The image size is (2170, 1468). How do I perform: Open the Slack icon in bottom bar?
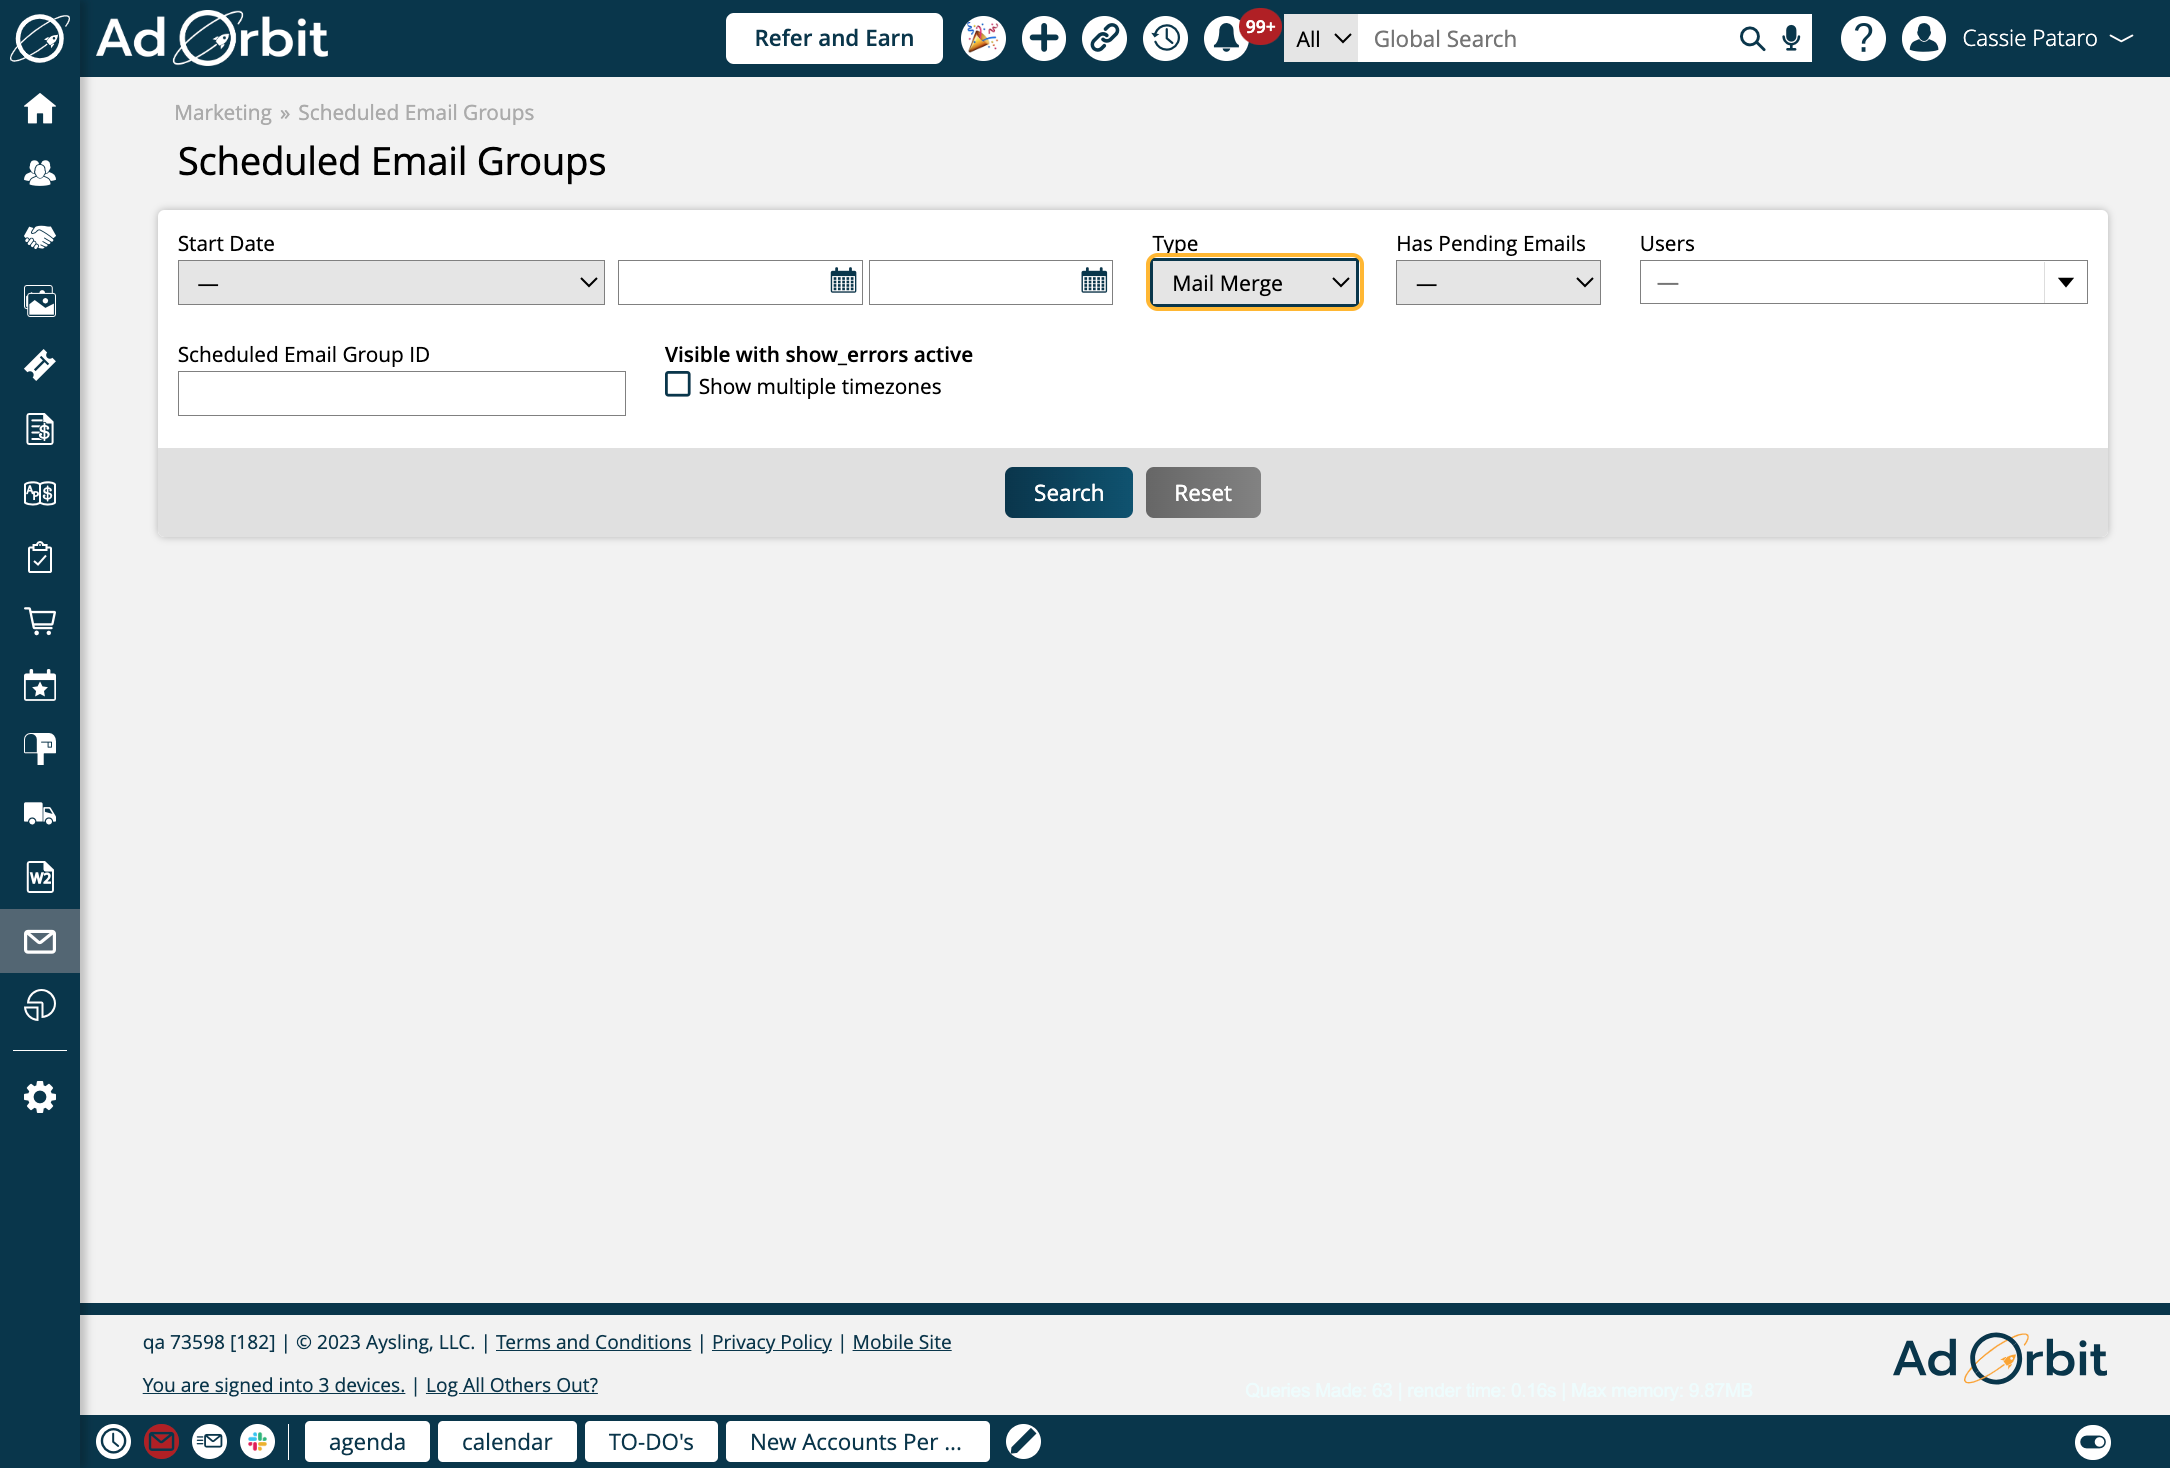[x=259, y=1441]
